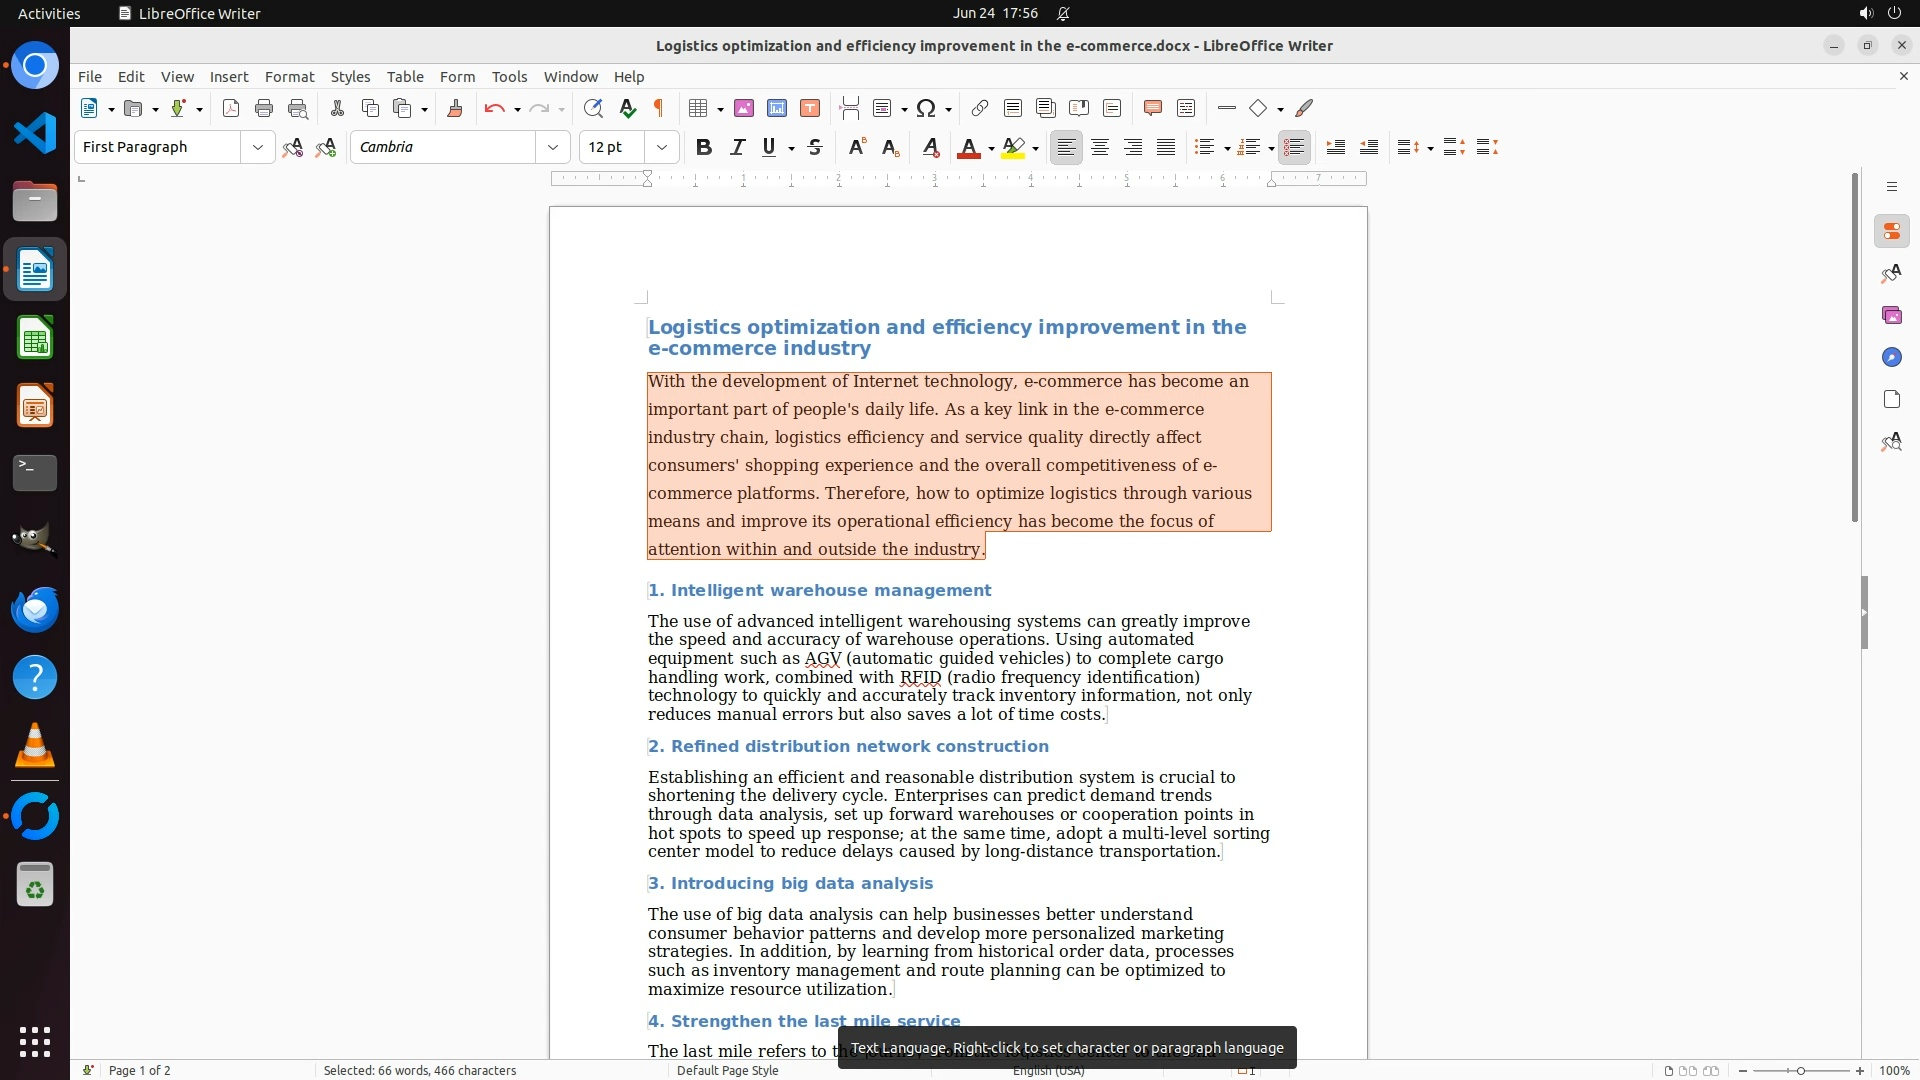Toggle formatting marks pilcrow button
1920x1080 pixels.
tap(659, 109)
